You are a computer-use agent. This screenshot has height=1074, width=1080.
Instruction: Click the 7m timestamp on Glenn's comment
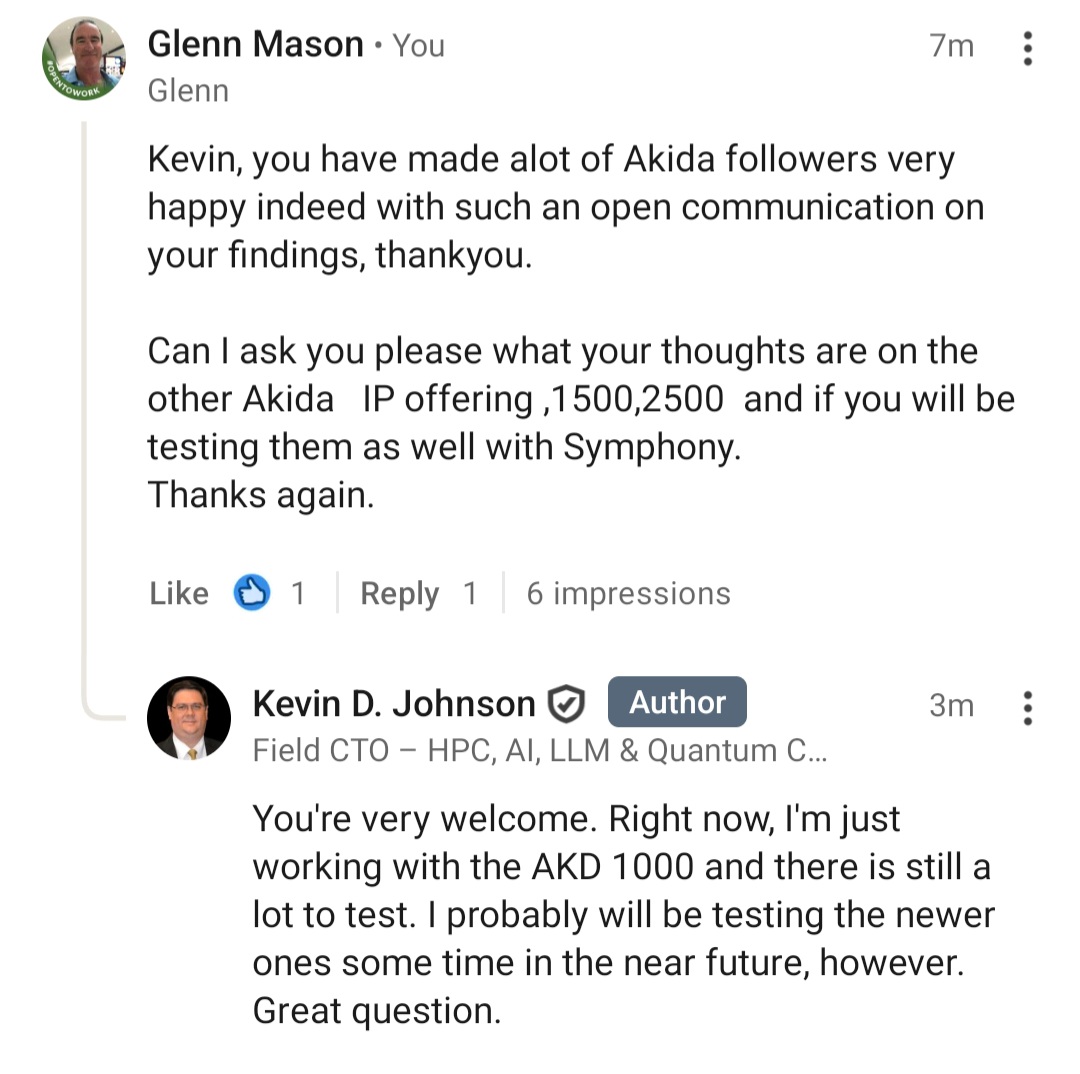[951, 46]
